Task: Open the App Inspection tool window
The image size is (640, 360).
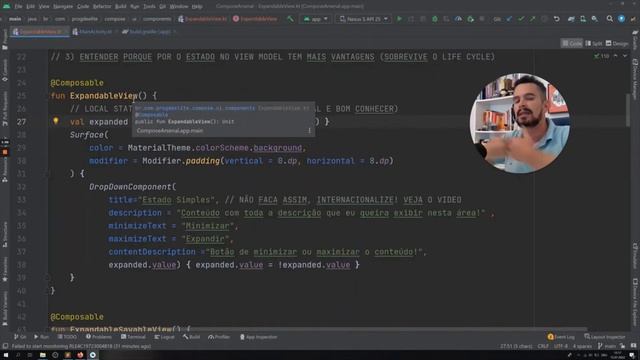Action: point(259,337)
